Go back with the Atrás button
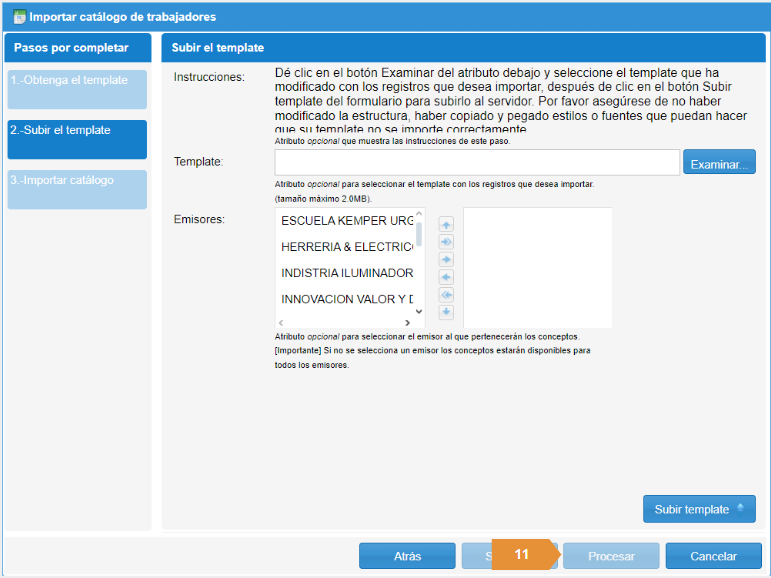 pos(407,556)
